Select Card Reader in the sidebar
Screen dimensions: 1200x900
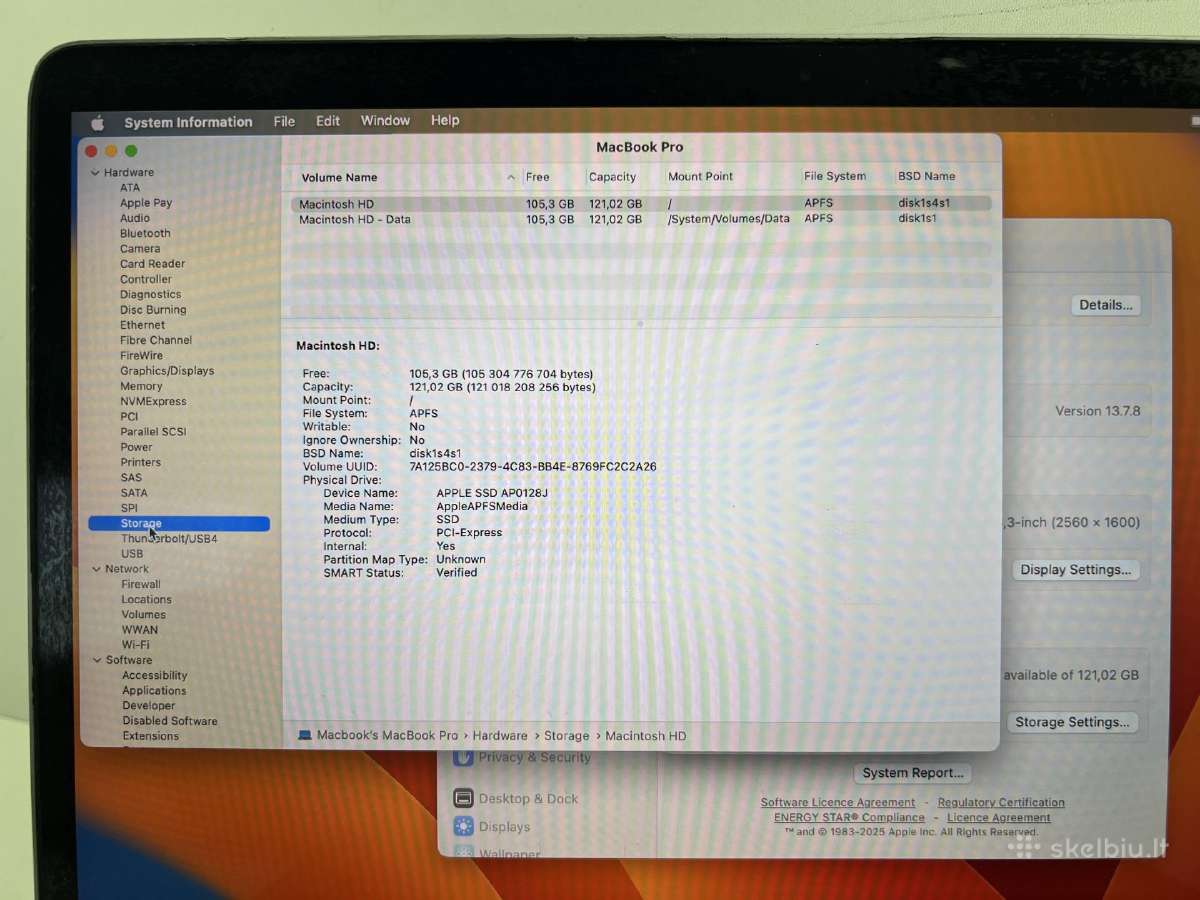[153, 264]
